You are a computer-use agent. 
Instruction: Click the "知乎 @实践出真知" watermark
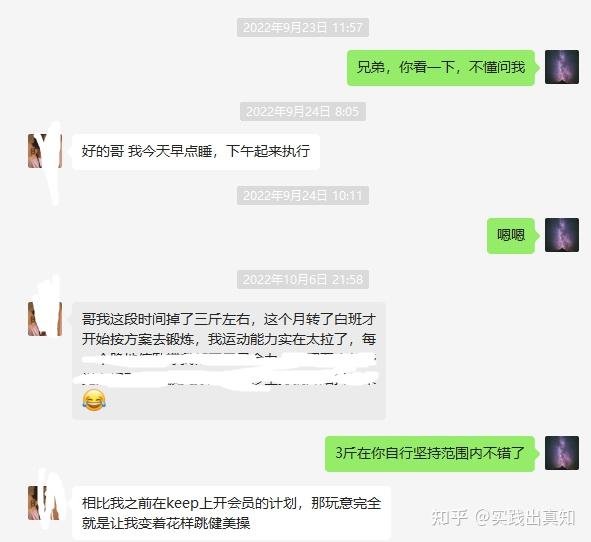tap(503, 518)
